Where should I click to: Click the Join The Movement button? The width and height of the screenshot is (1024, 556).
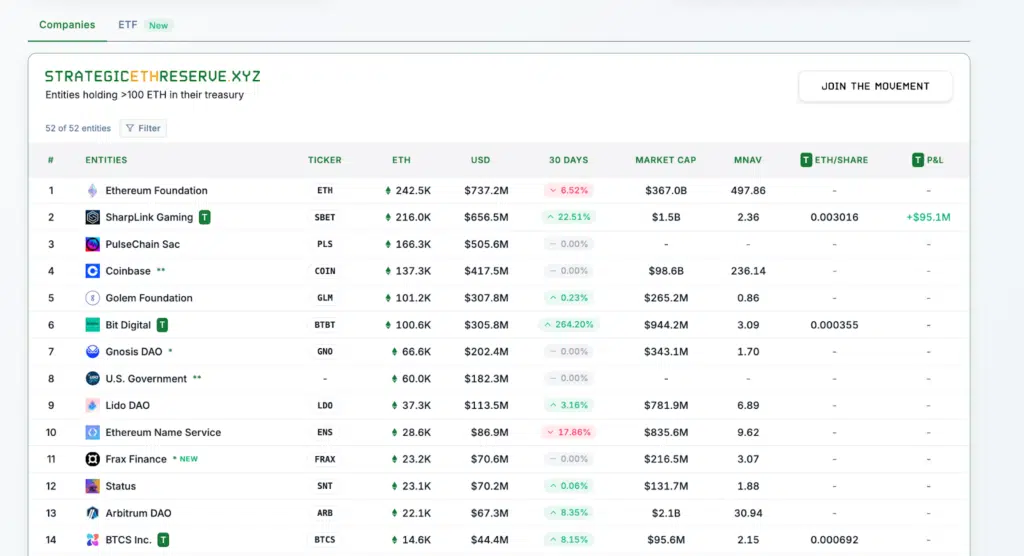(x=875, y=86)
